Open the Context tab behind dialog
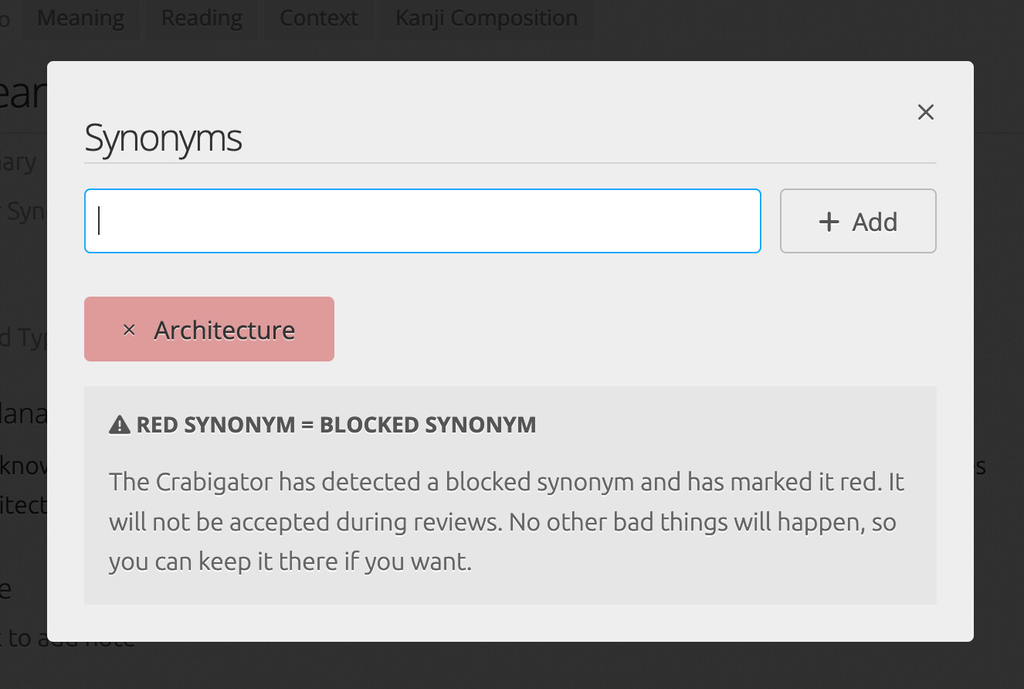Screen dimensions: 1024x689 [319, 18]
